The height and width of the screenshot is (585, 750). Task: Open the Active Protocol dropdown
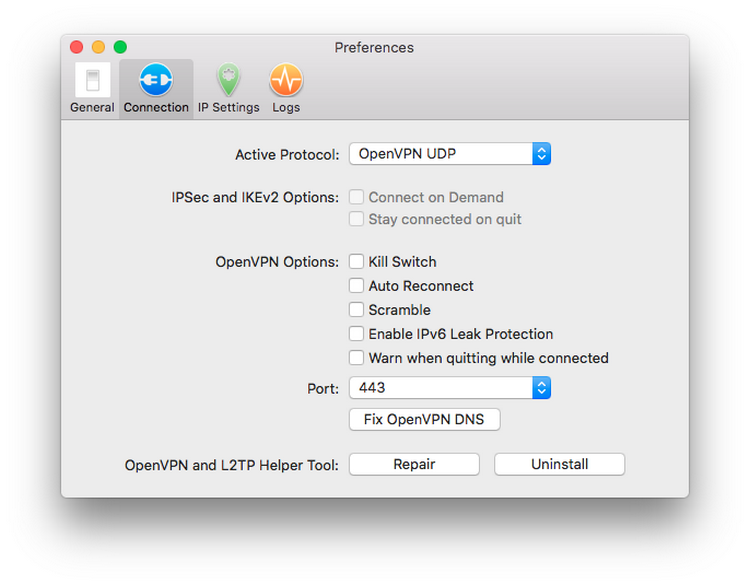[x=450, y=154]
